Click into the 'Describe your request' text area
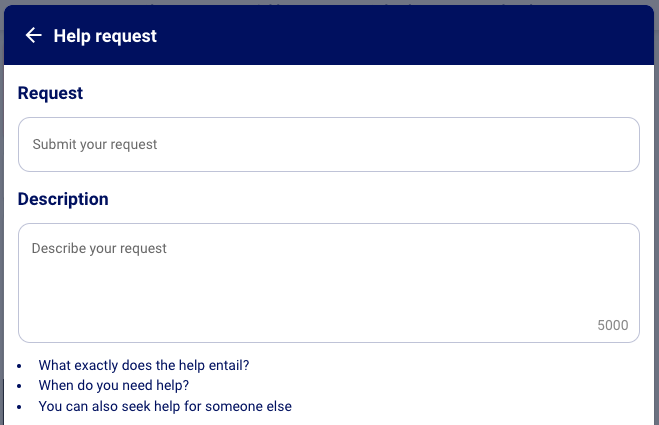This screenshot has height=425, width=659. 328,283
